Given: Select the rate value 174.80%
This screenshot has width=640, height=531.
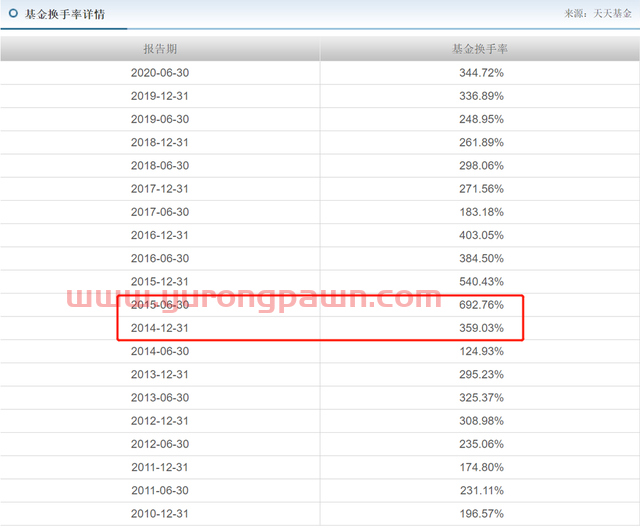Looking at the screenshot, I should [481, 467].
